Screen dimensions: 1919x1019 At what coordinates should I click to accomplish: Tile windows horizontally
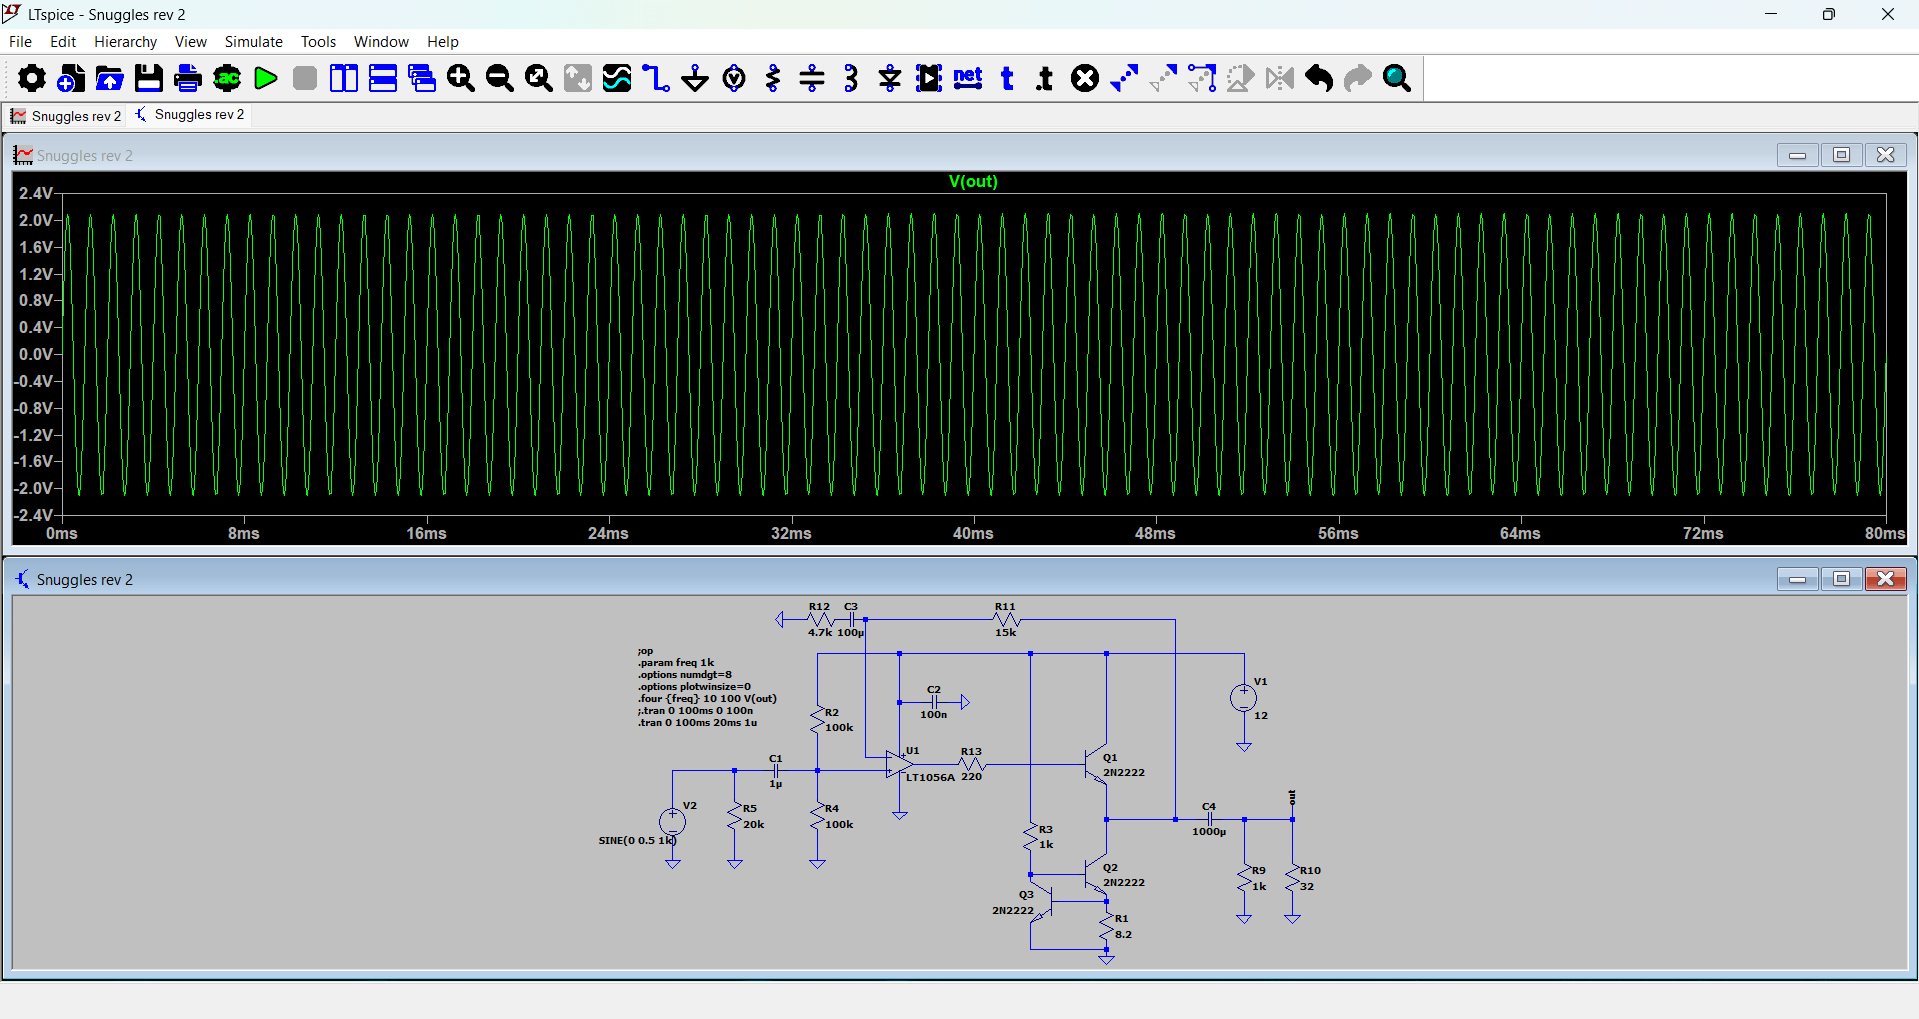(x=383, y=78)
